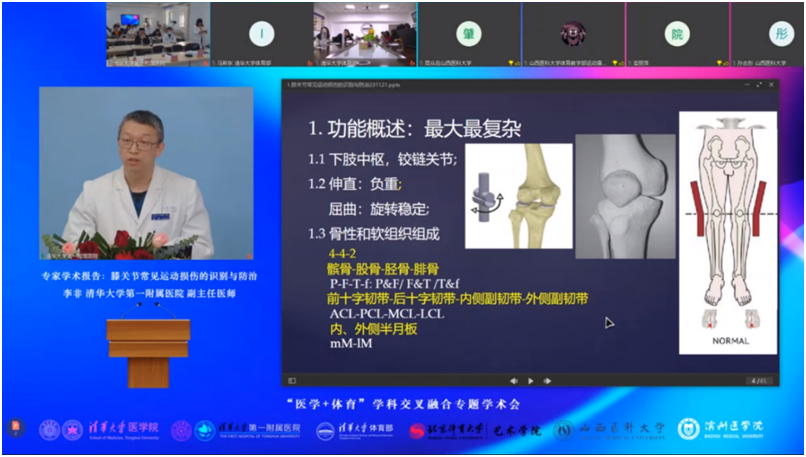Viewport: 806px width, 457px height.
Task: Go to the next slide arrow
Action: [x=547, y=380]
